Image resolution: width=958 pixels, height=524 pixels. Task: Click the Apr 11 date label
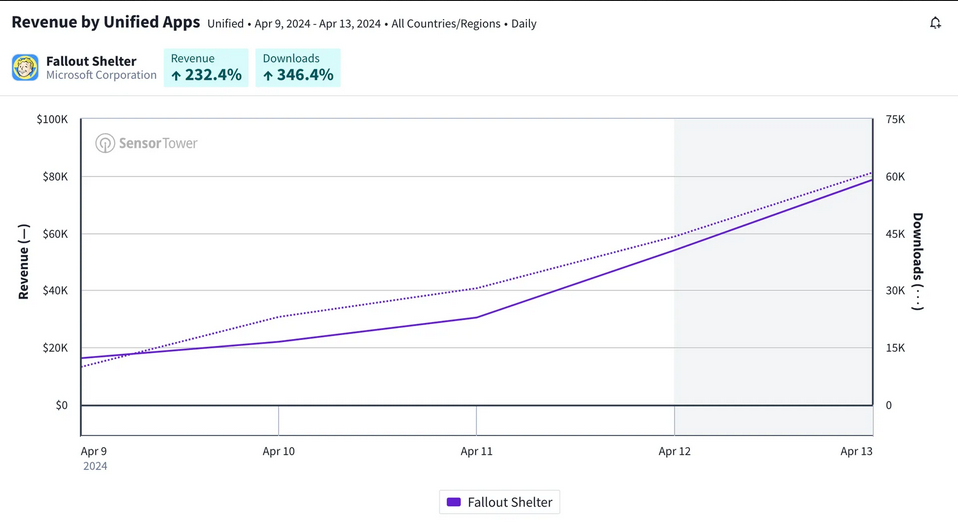click(x=476, y=451)
